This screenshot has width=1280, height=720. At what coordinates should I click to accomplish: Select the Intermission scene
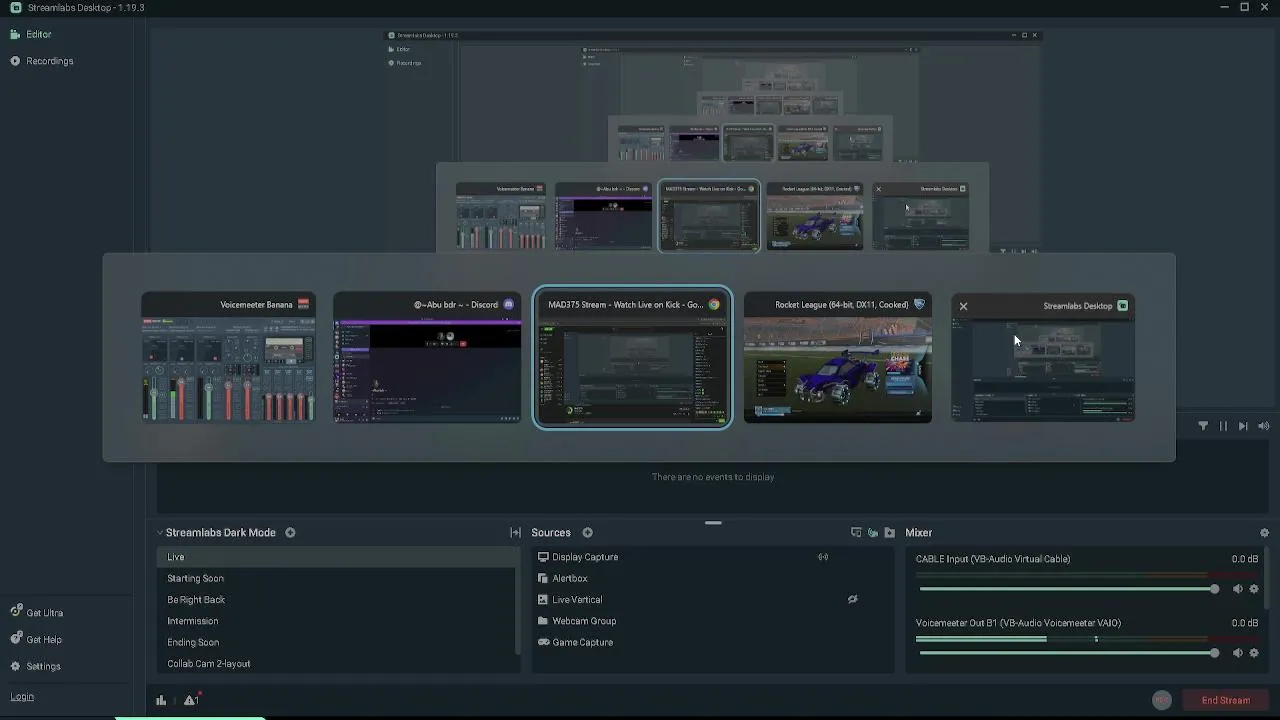pos(338,621)
